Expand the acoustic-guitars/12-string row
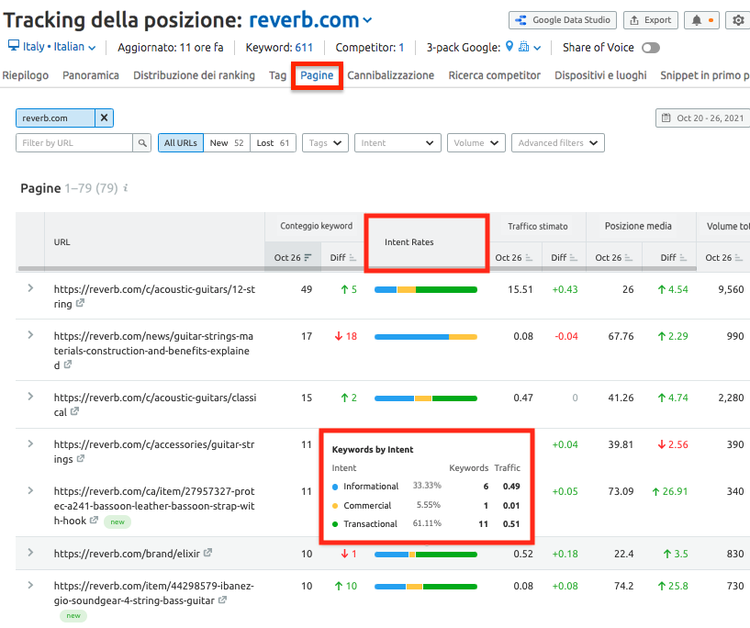This screenshot has height=628, width=750. [30, 288]
